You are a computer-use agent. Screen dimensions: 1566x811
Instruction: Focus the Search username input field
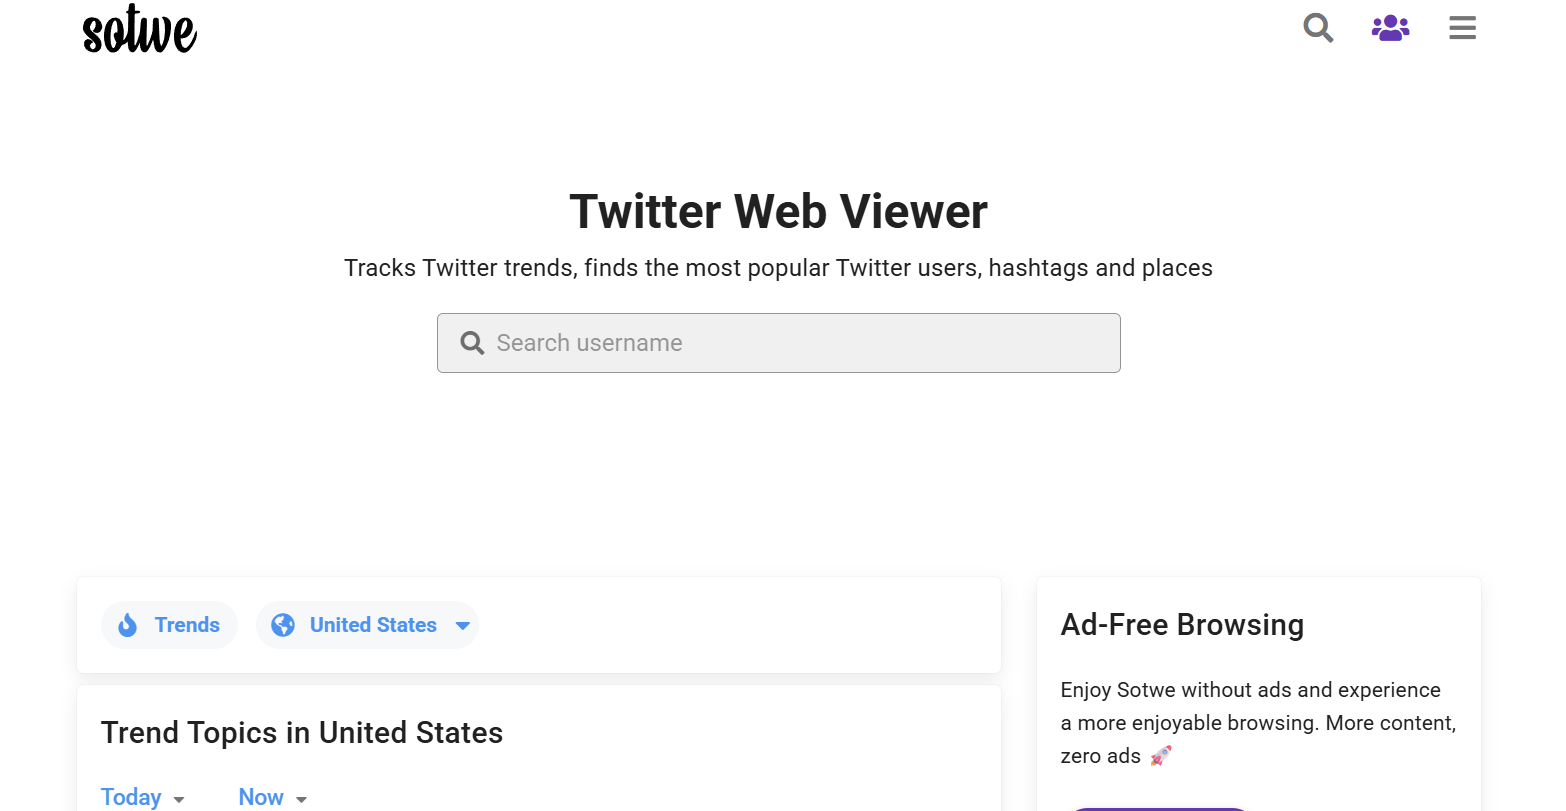point(779,343)
